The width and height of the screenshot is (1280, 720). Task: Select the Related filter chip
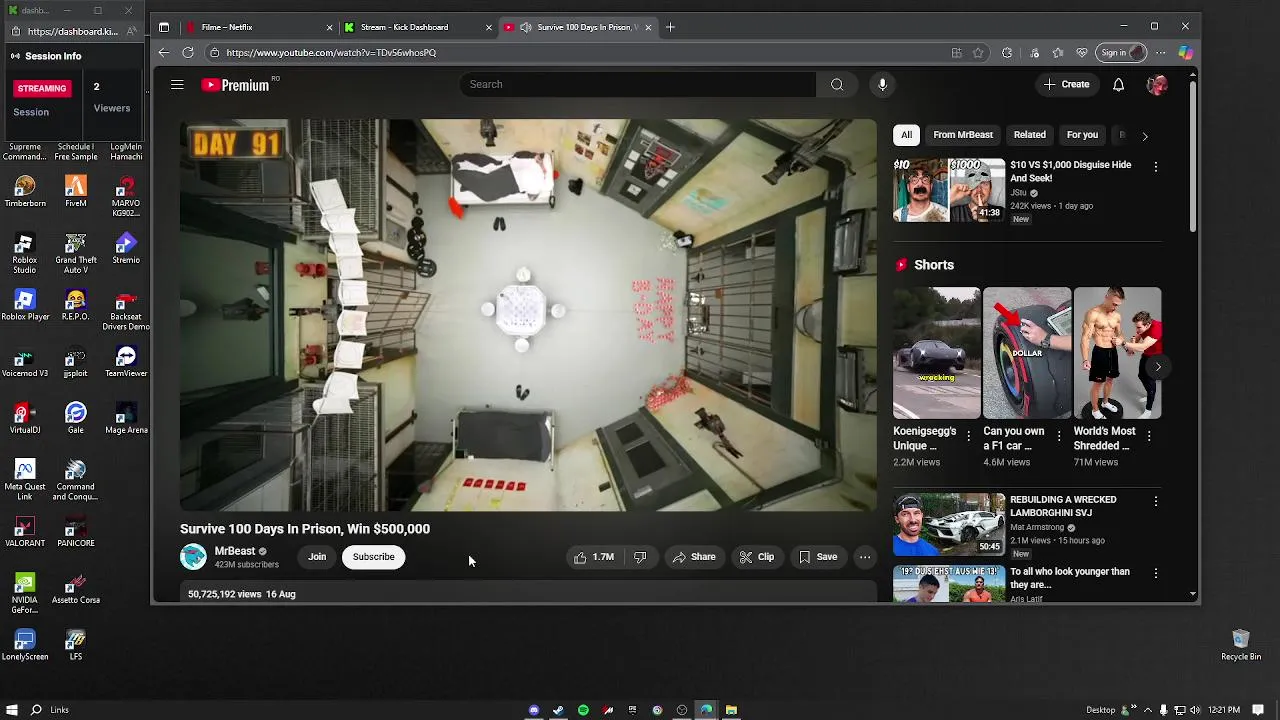[1029, 135]
